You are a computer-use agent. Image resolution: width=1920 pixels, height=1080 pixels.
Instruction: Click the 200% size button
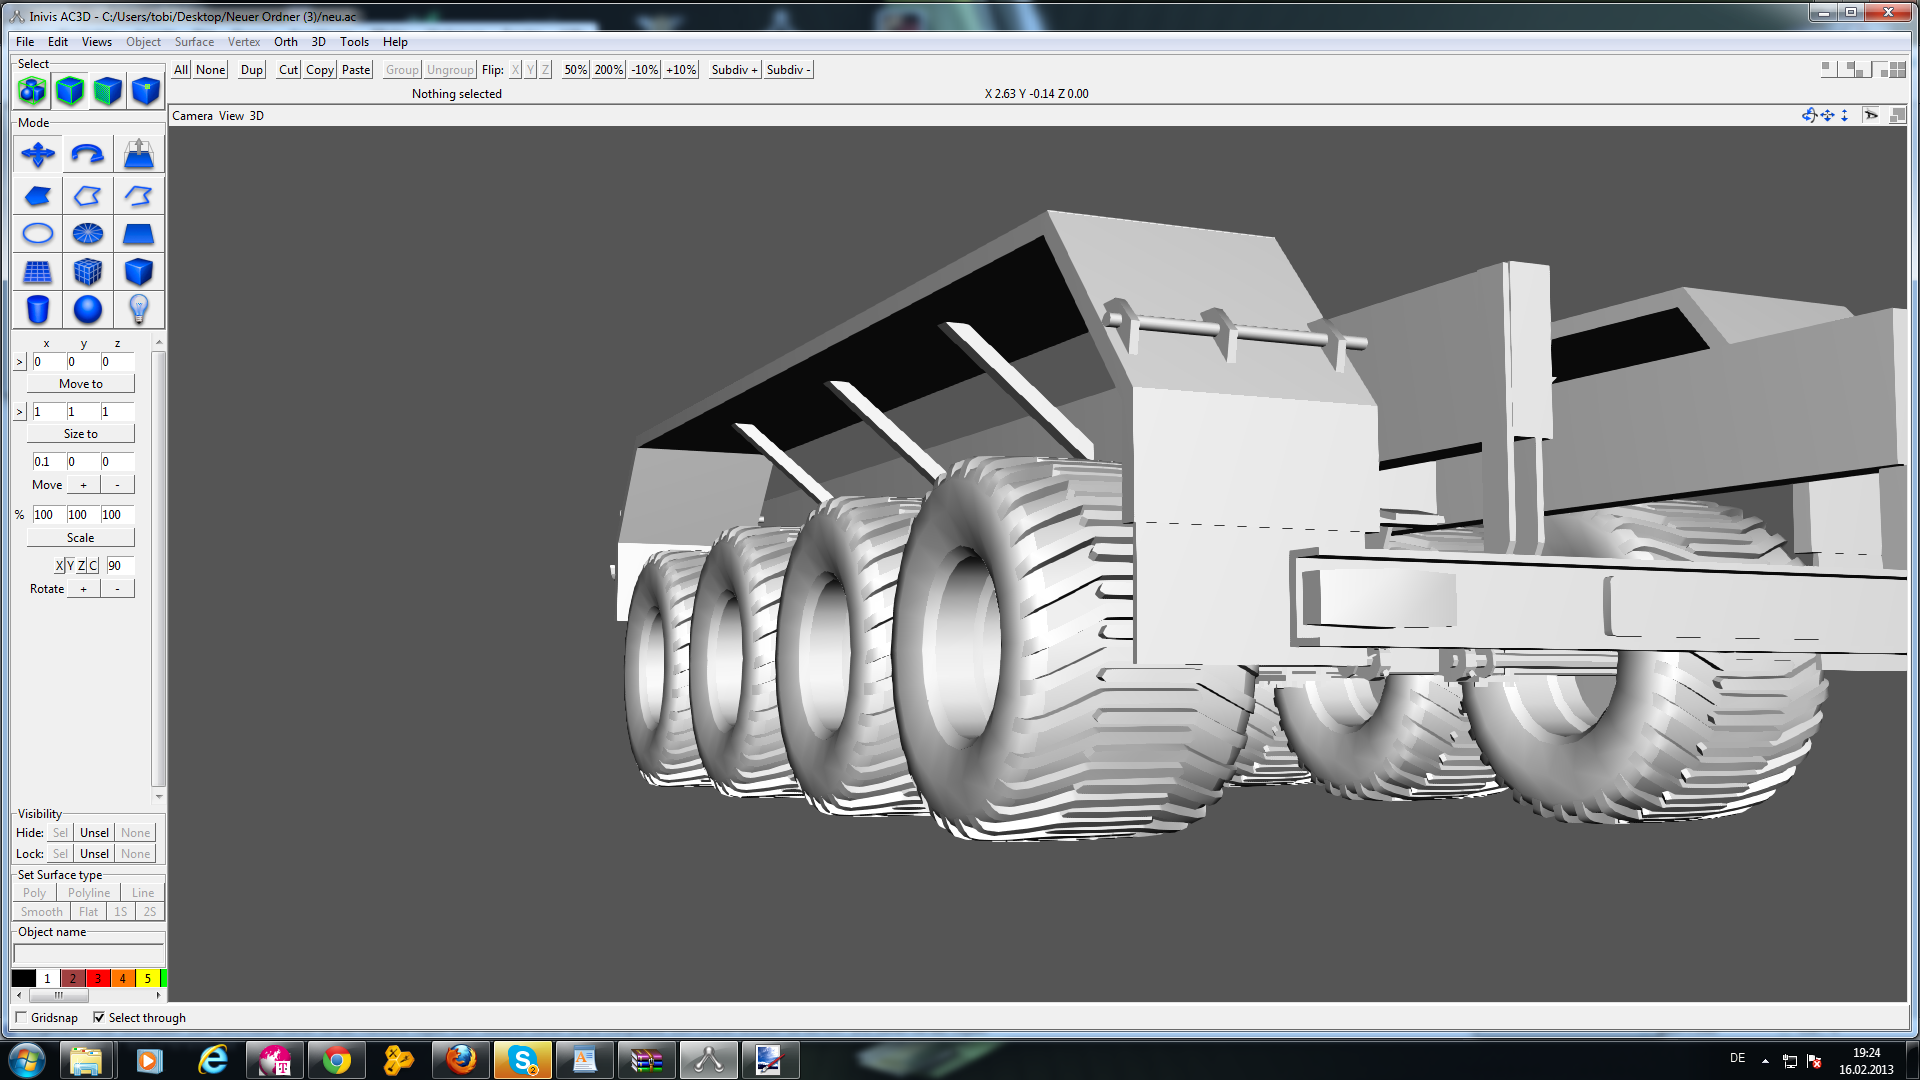608,70
